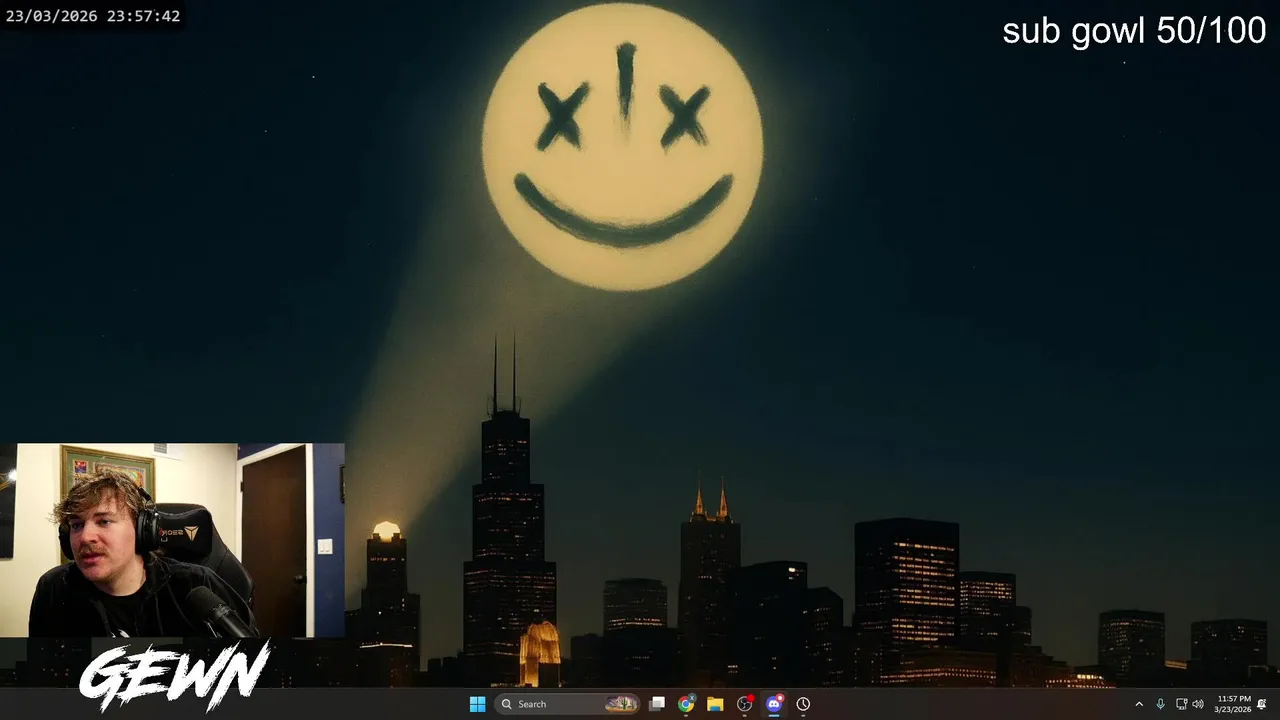Open the notification bell icon
This screenshot has width=1280, height=720.
point(1262,704)
